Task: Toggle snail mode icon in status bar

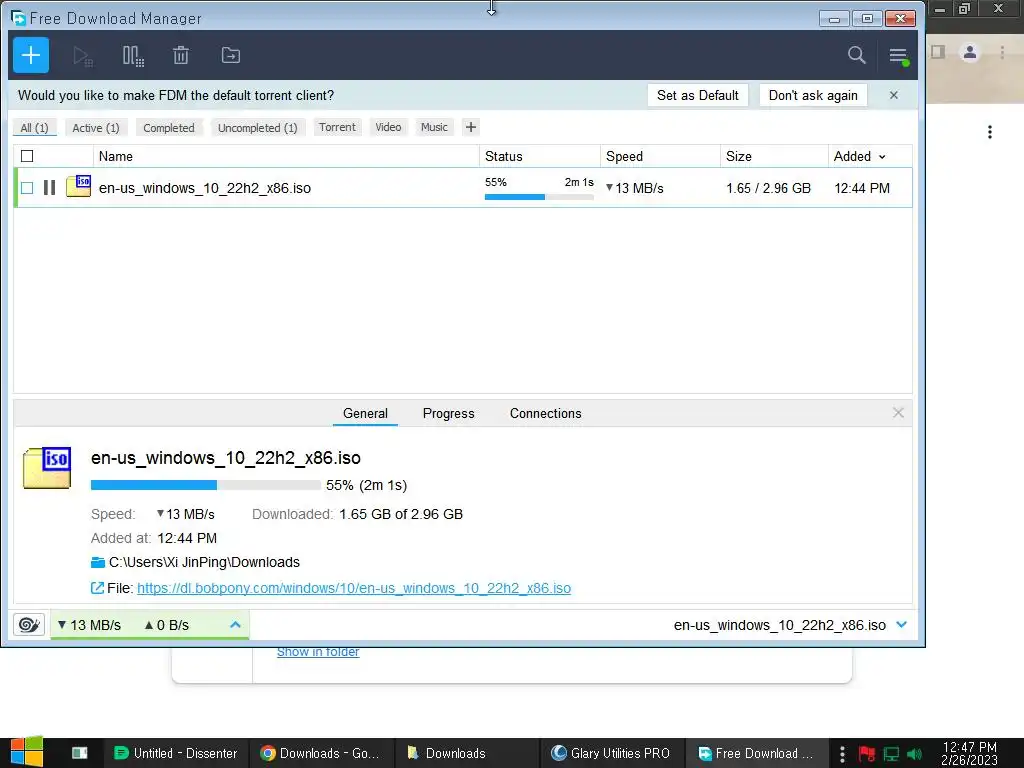Action: (x=29, y=625)
